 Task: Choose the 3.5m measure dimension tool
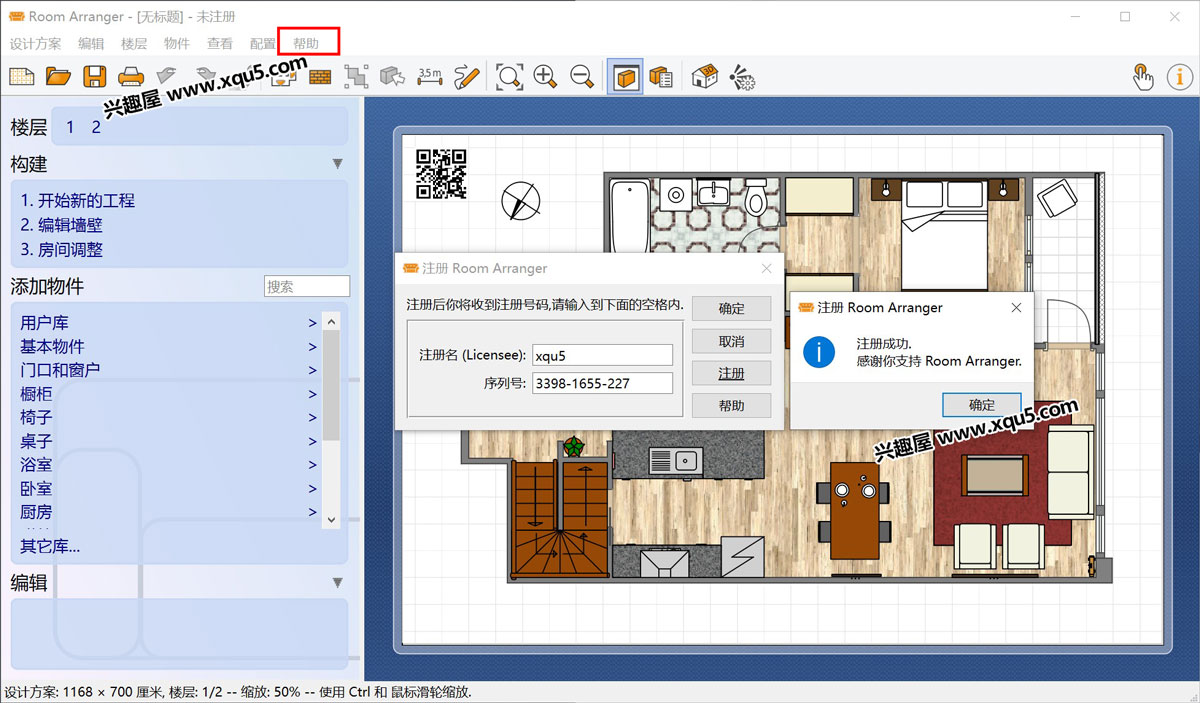[430, 76]
